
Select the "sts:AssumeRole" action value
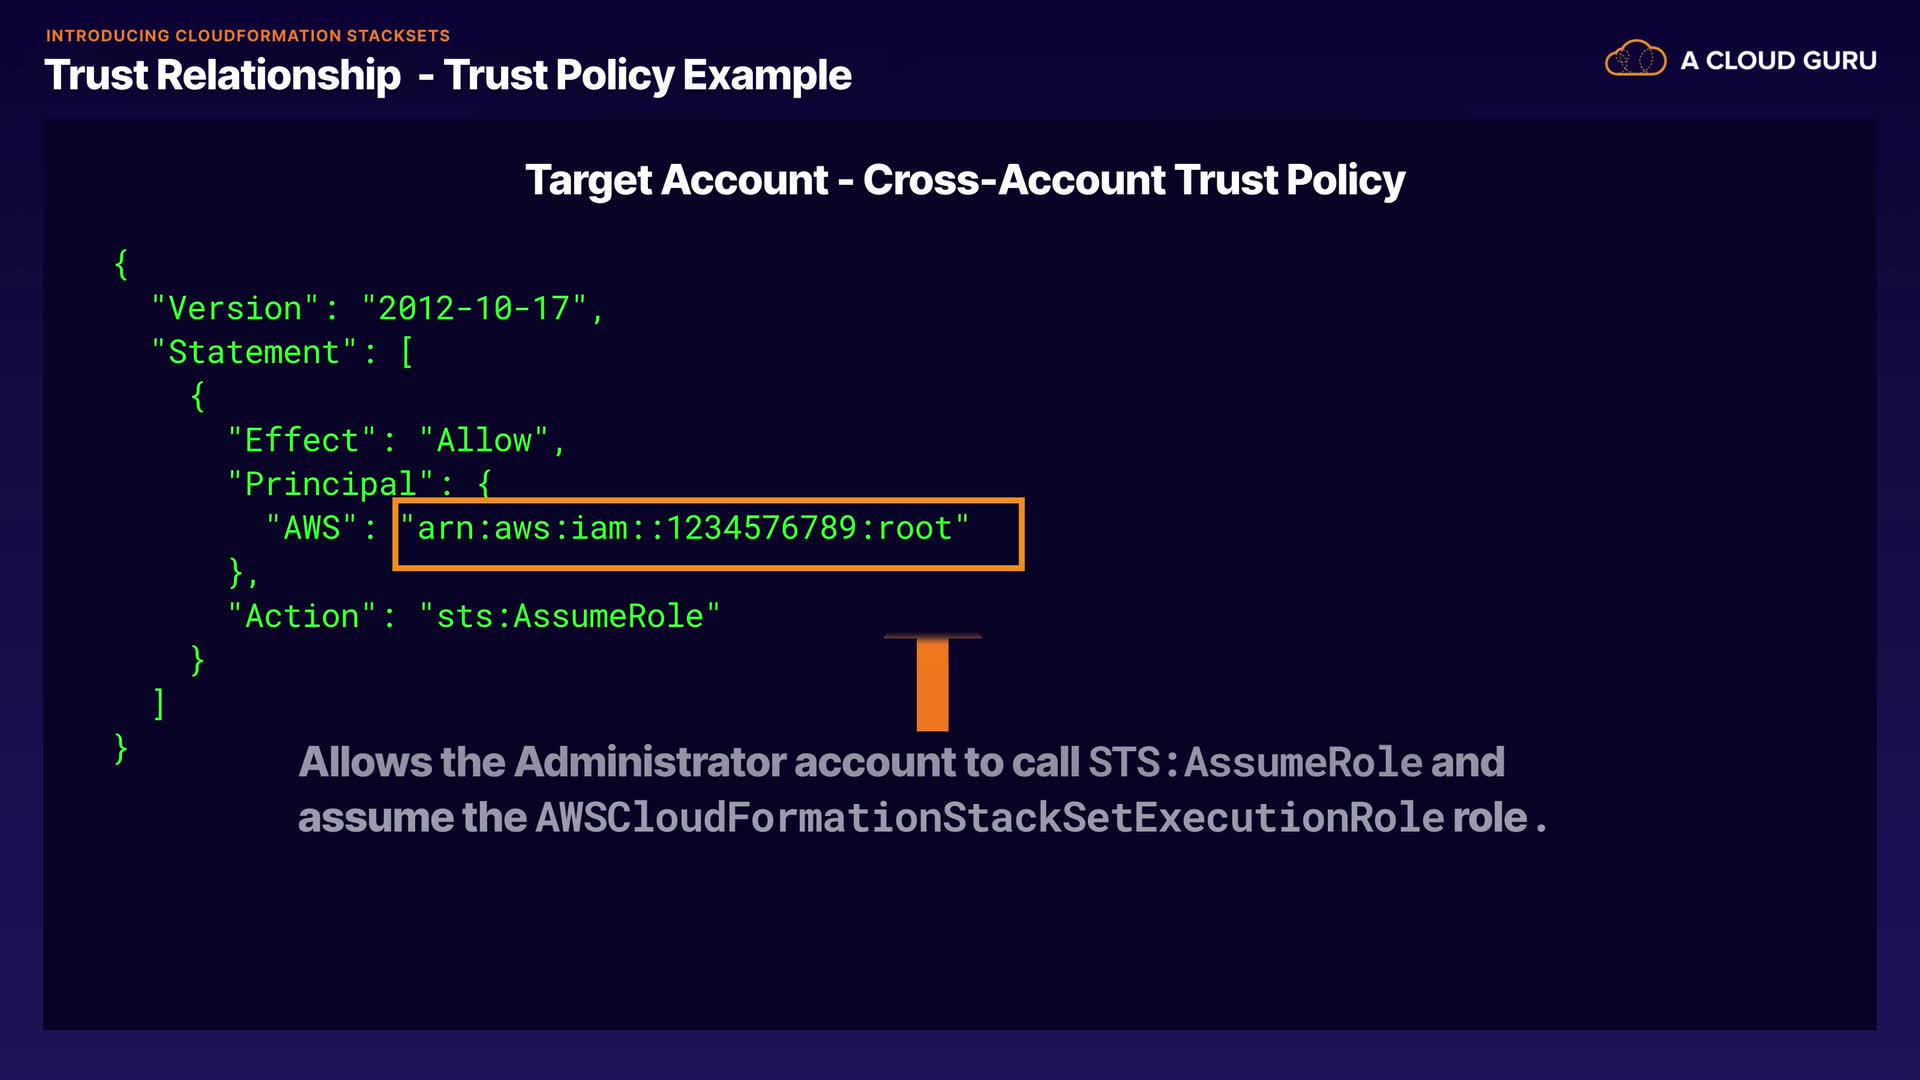[x=570, y=616]
